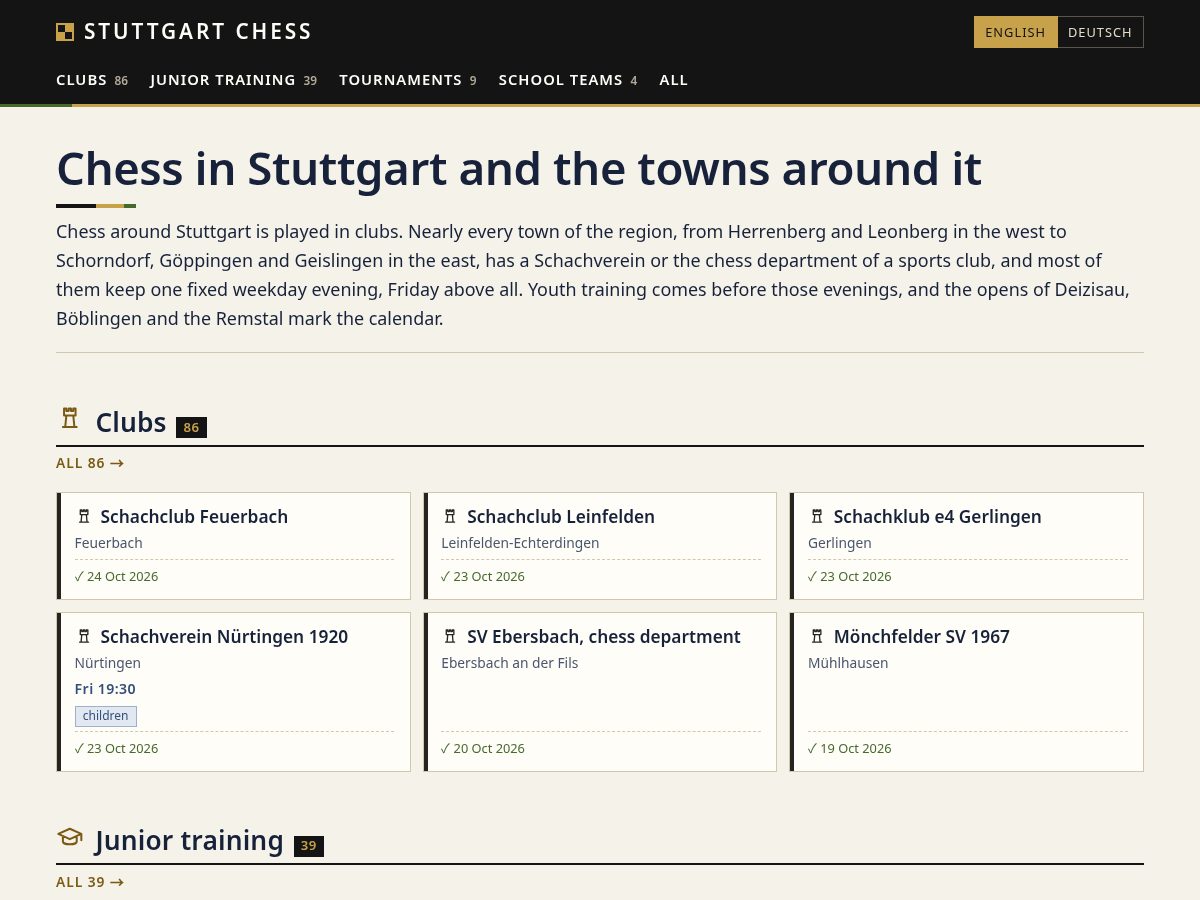Image resolution: width=1200 pixels, height=900 pixels.
Task: Follow the All 39 junior training link
Action: coord(90,882)
